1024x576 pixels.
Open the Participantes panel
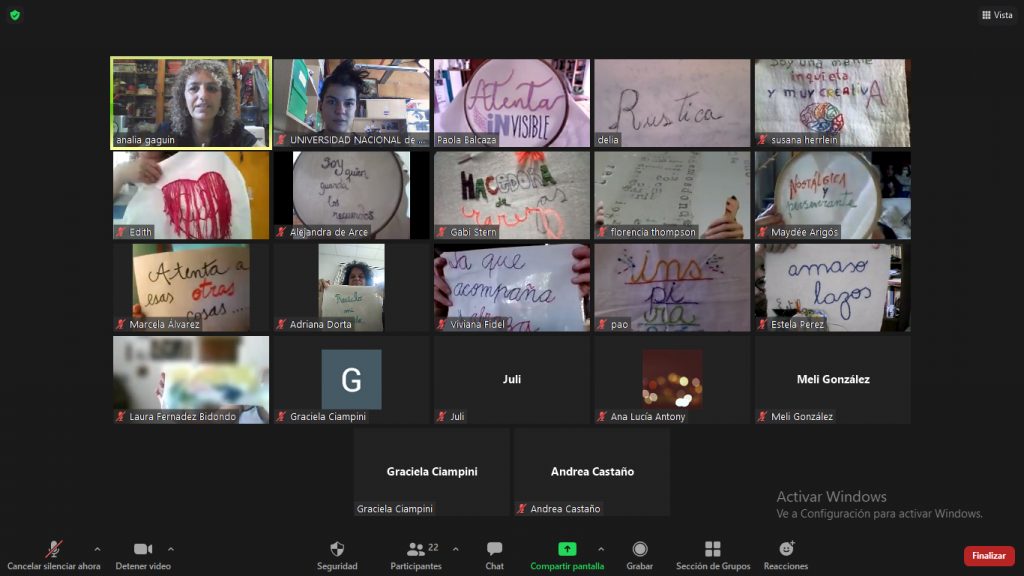(416, 549)
